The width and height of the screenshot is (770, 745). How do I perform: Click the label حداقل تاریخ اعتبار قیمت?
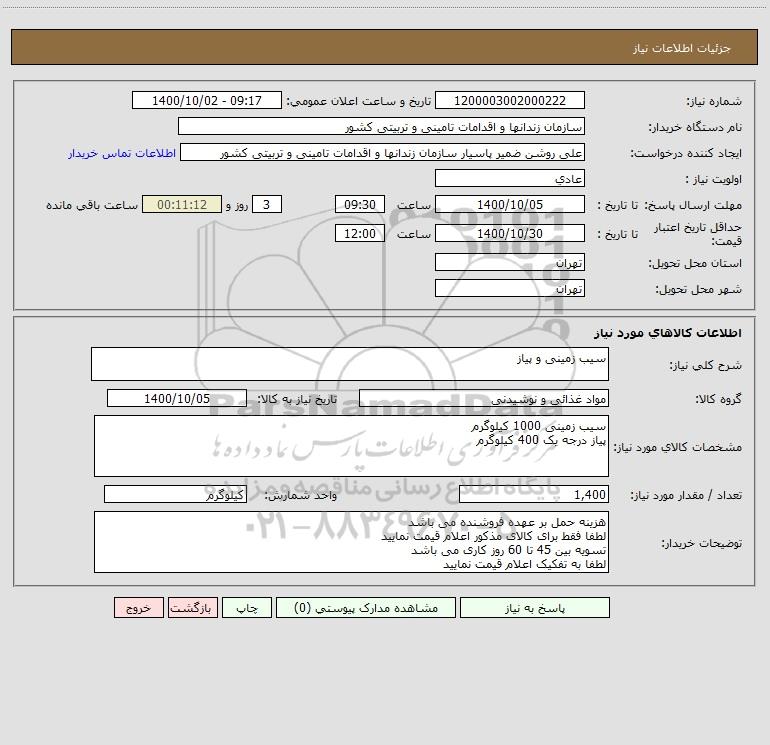coord(698,234)
